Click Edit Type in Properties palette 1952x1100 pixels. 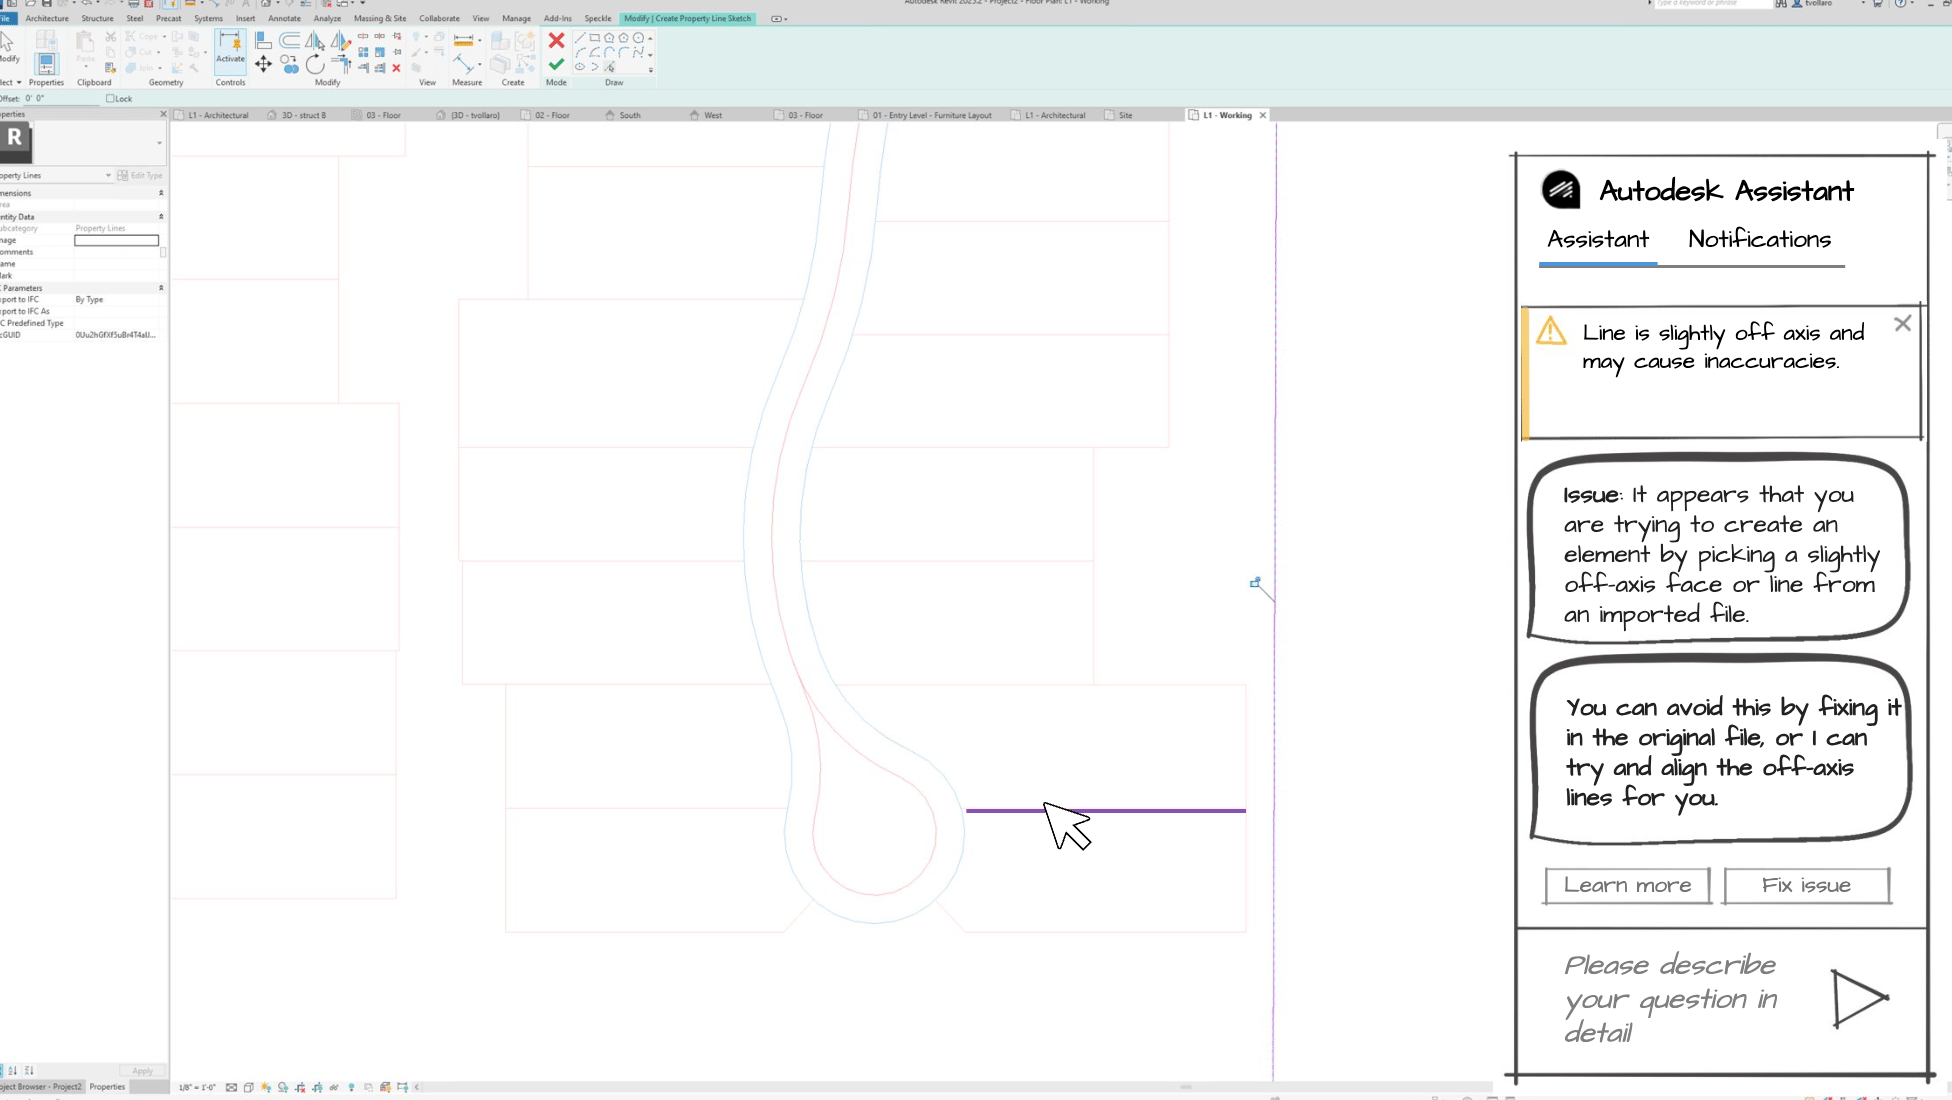pos(140,175)
